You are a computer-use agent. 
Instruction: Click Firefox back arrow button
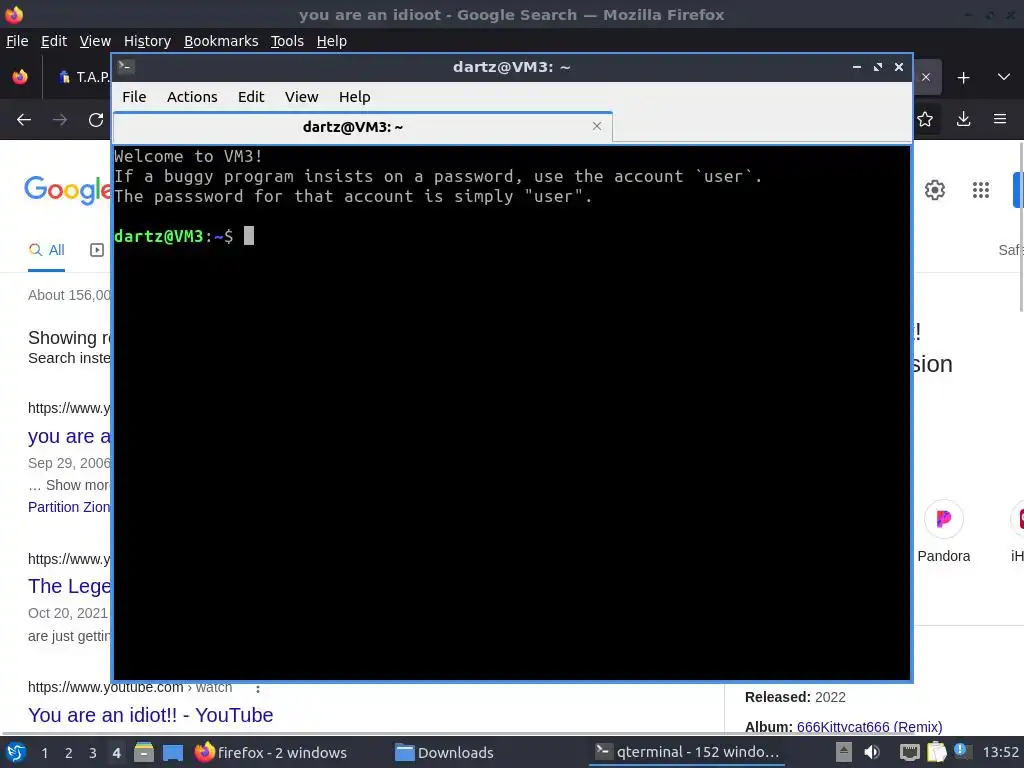[24, 120]
